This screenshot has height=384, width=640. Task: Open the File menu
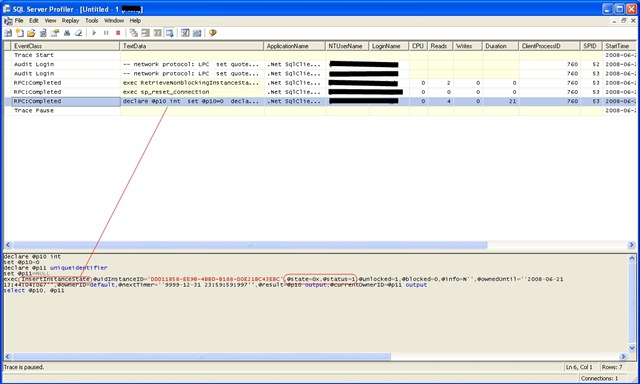click(19, 21)
